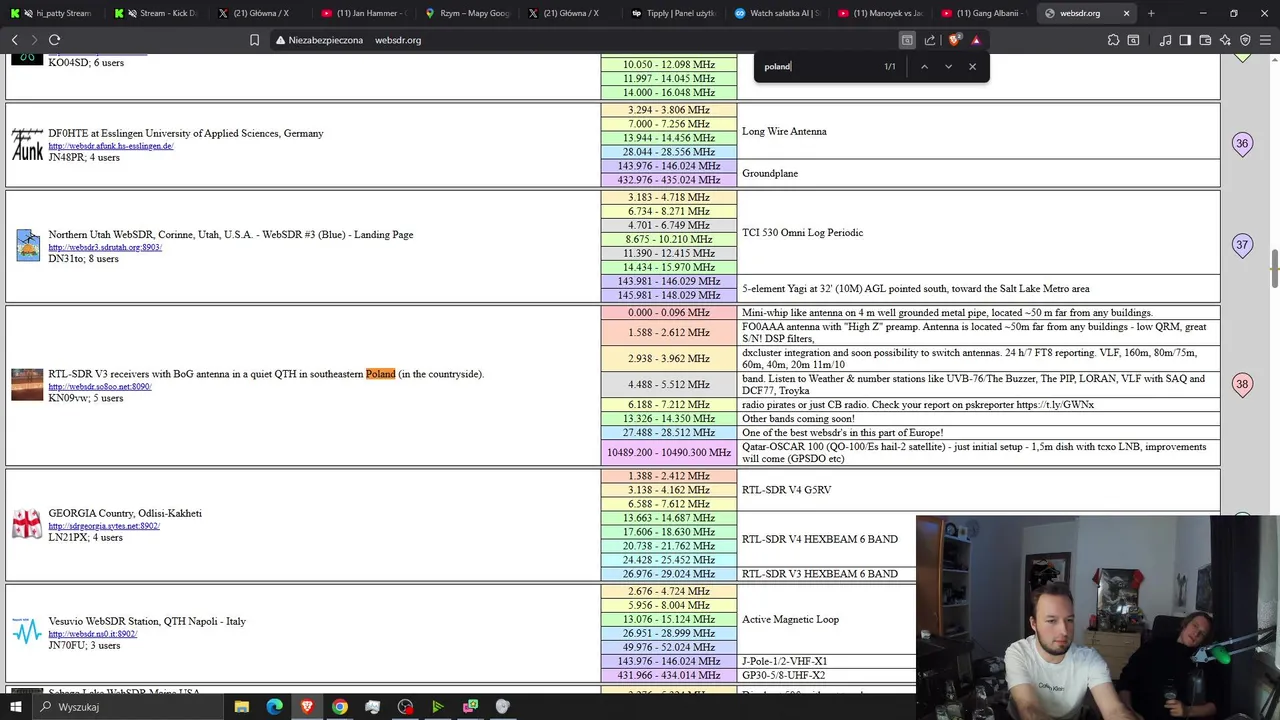This screenshot has width=1280, height=720.
Task: Open Brave Shields lion icon
Action: [954, 40]
